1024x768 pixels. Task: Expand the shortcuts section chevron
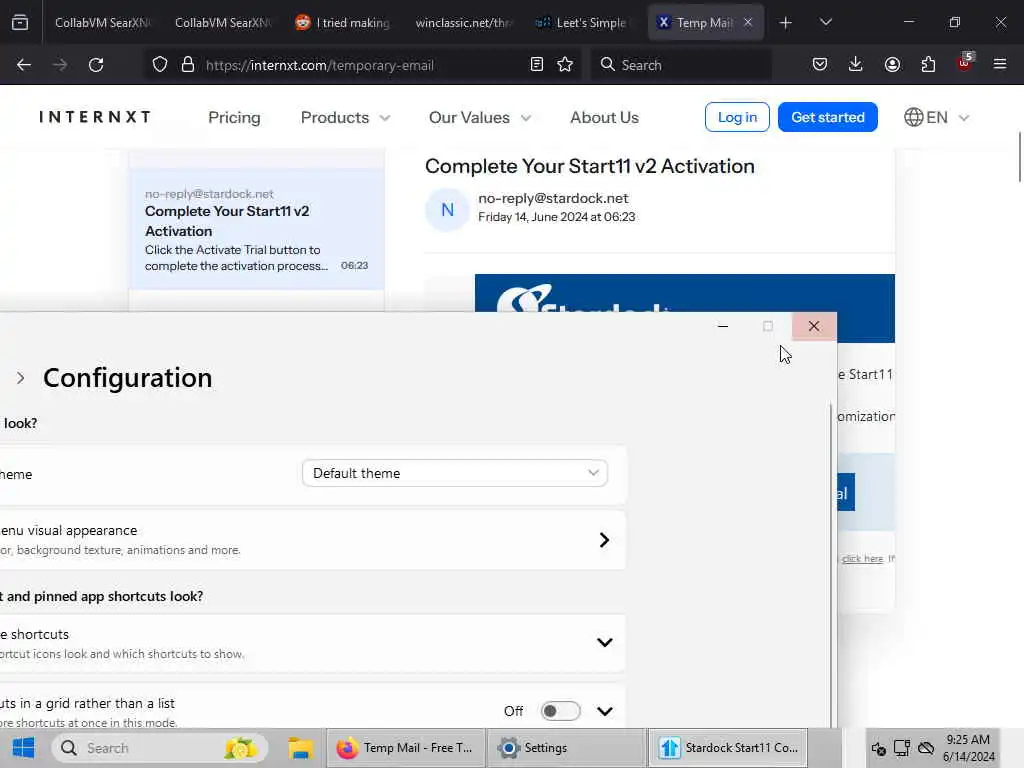[605, 643]
